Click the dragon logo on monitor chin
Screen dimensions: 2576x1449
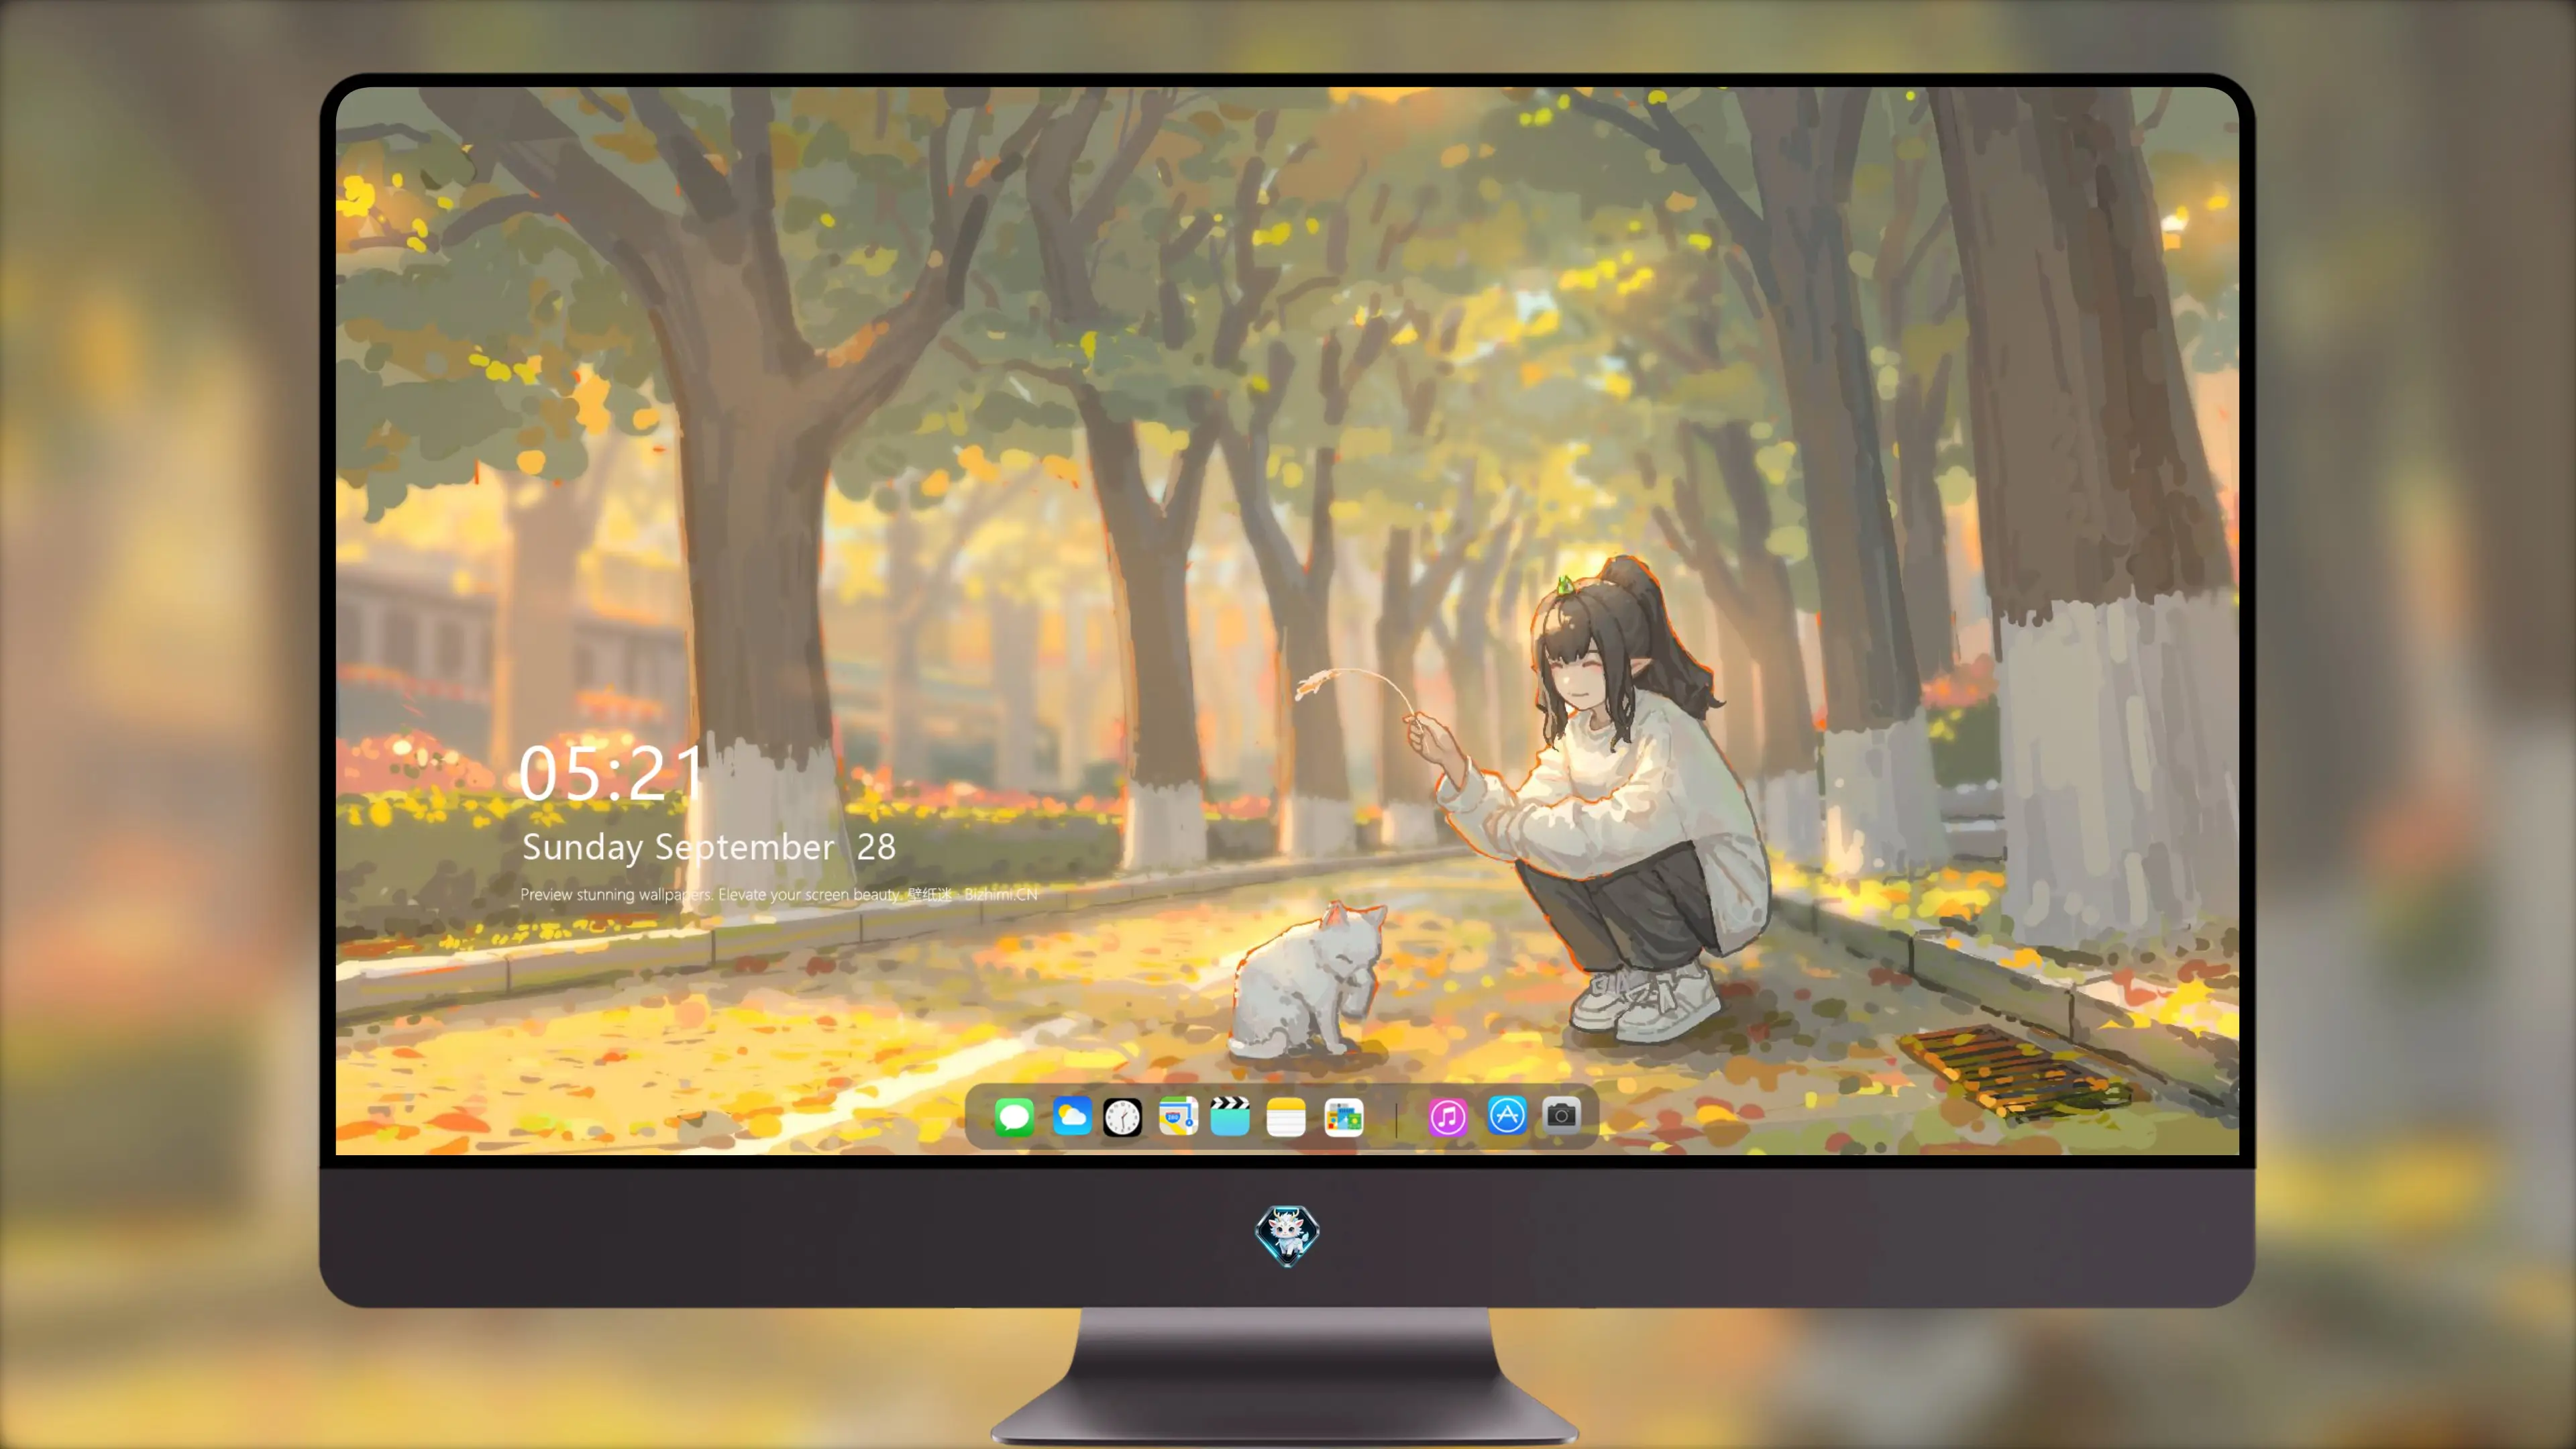1287,1235
